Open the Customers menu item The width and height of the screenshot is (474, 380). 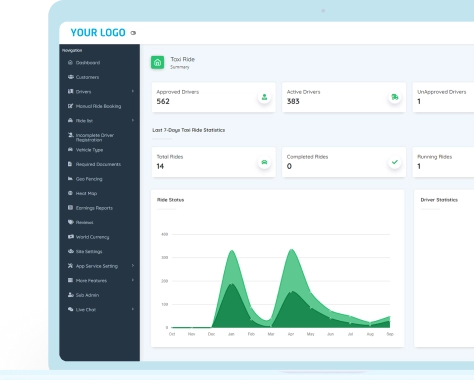(x=87, y=77)
